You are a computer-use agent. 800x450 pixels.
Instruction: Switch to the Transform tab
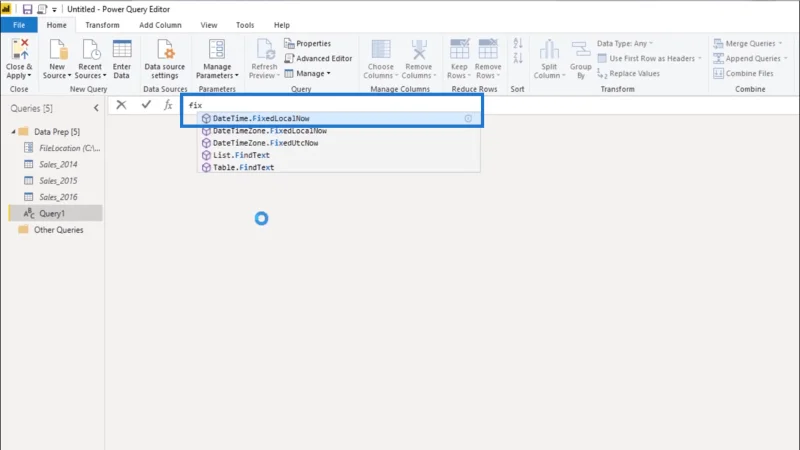pos(102,25)
